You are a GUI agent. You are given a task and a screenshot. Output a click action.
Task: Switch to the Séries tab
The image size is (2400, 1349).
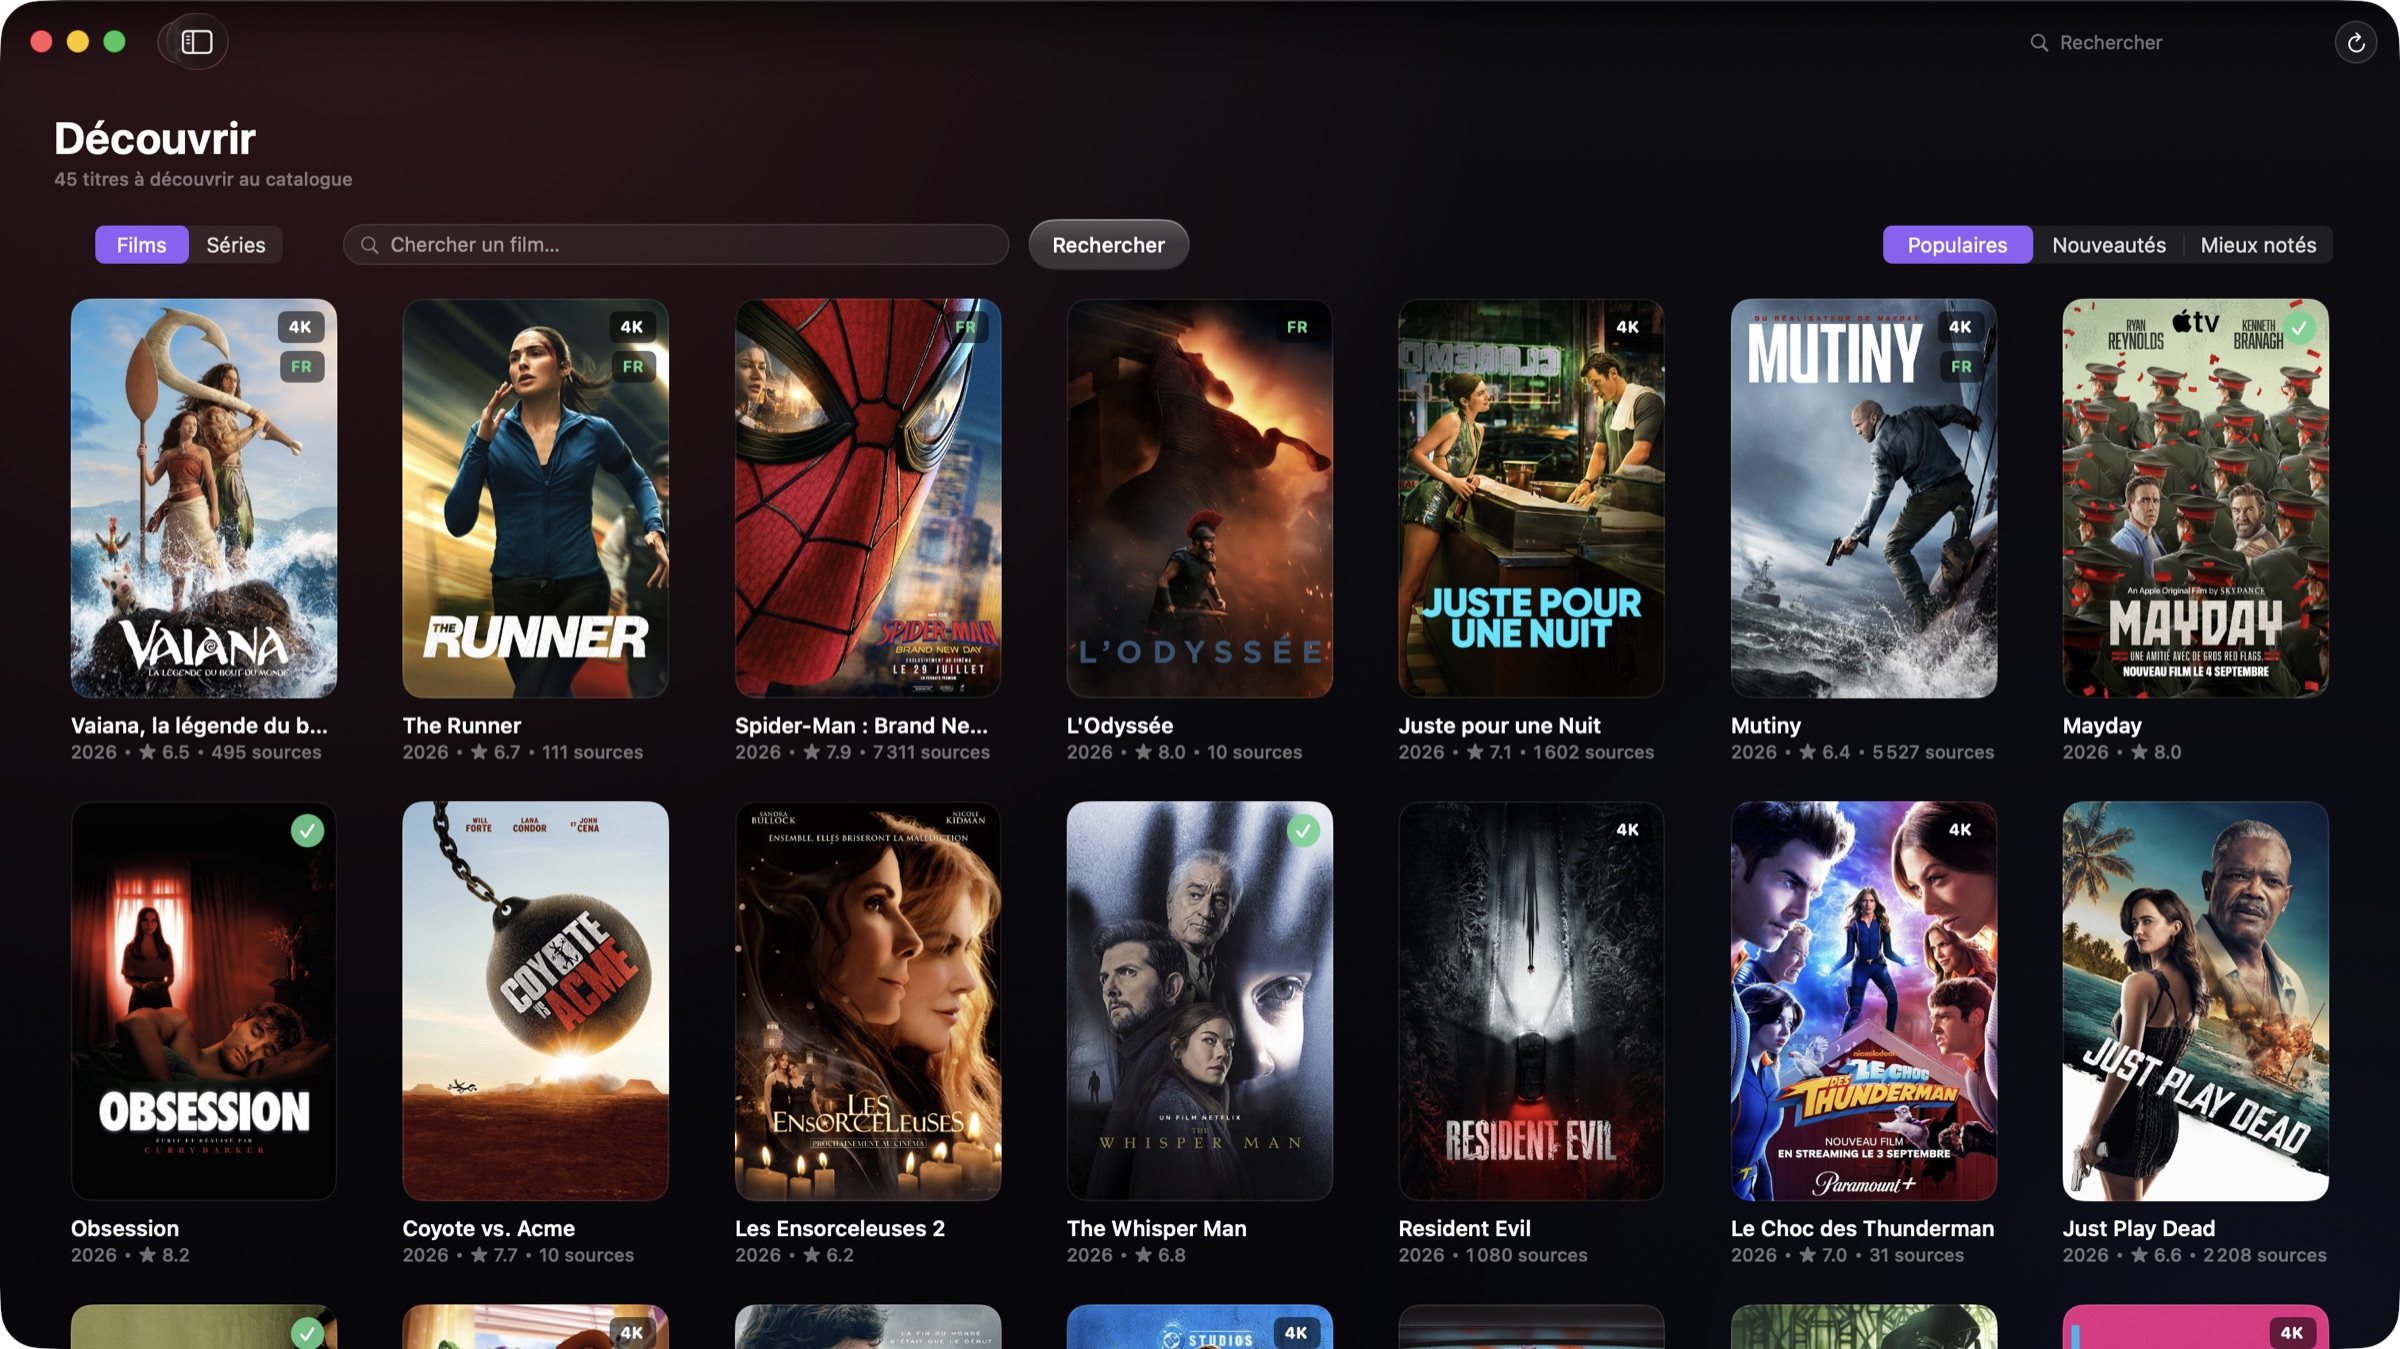[x=236, y=245]
